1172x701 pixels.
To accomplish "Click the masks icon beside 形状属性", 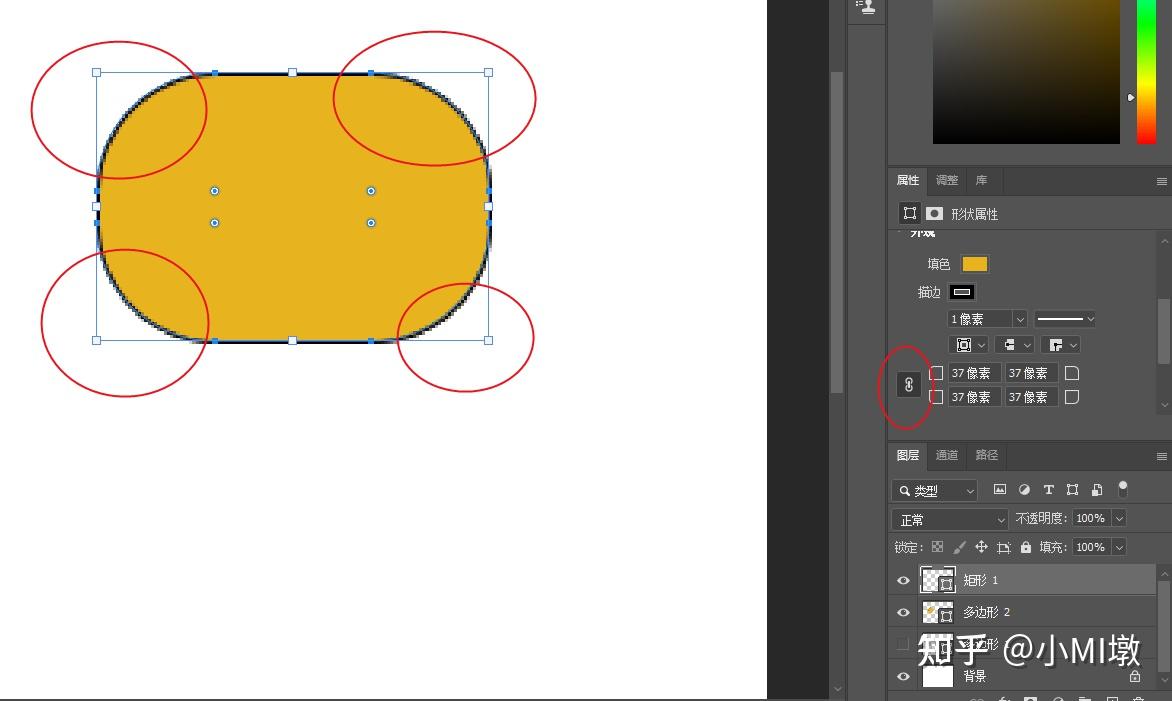I will pos(934,214).
